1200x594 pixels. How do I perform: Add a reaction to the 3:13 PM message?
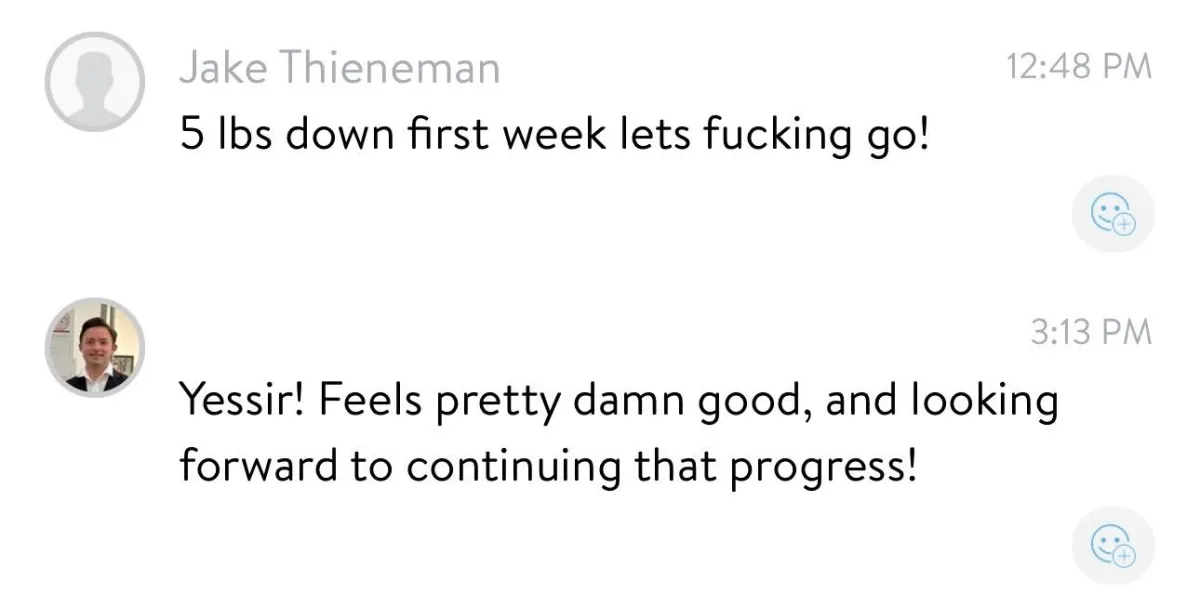tap(1113, 546)
